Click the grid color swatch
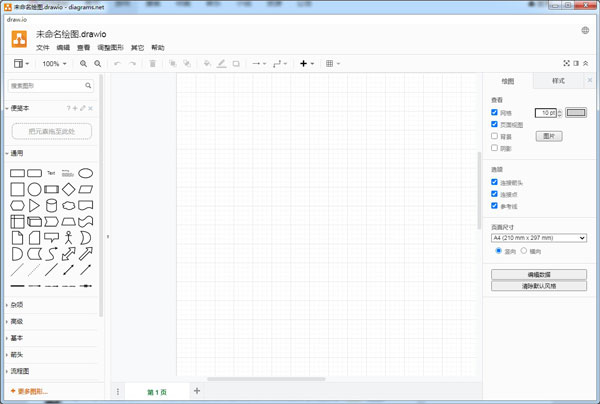The width and height of the screenshot is (600, 404). 576,112
